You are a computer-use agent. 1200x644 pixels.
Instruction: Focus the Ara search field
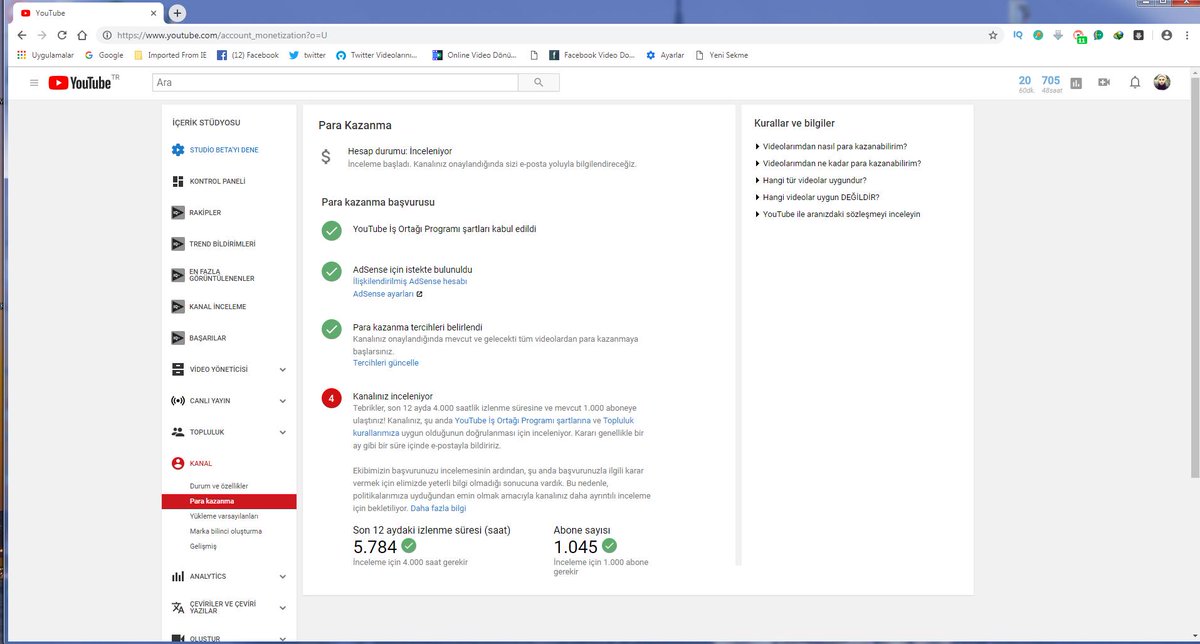tap(335, 83)
